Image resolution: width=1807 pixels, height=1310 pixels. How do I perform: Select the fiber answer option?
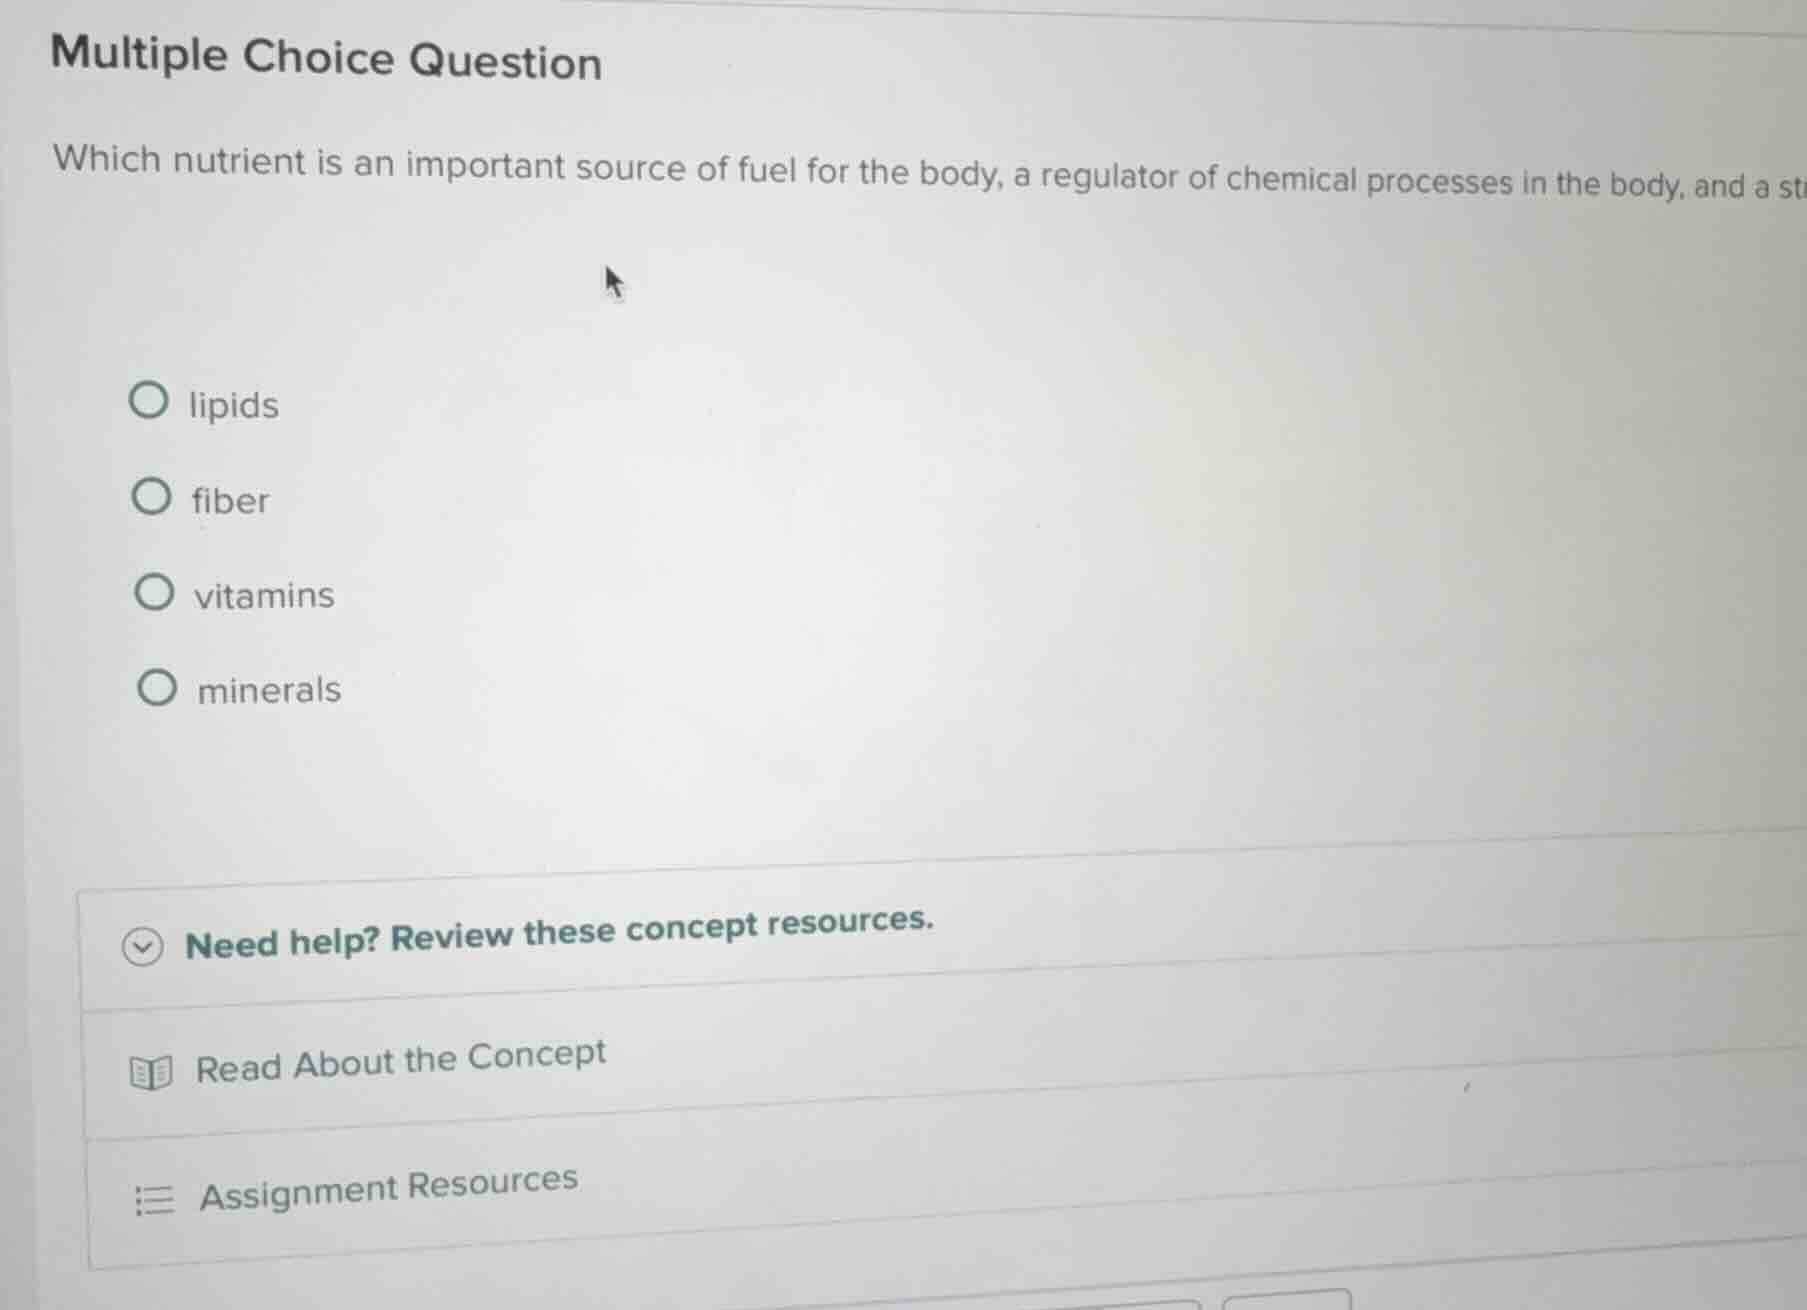tap(152, 495)
